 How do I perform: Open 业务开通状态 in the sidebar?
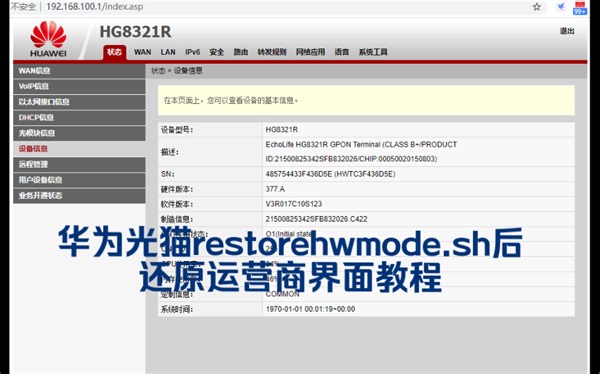(79, 196)
